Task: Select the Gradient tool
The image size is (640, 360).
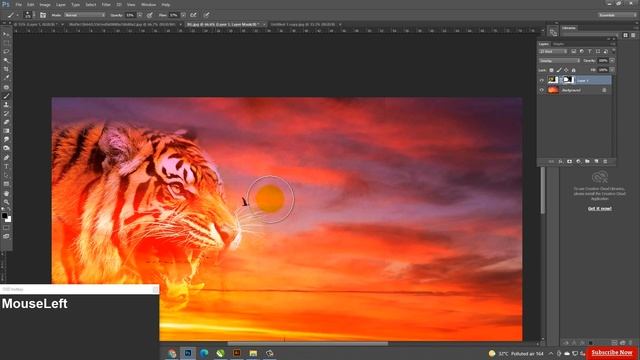Action: [6, 131]
